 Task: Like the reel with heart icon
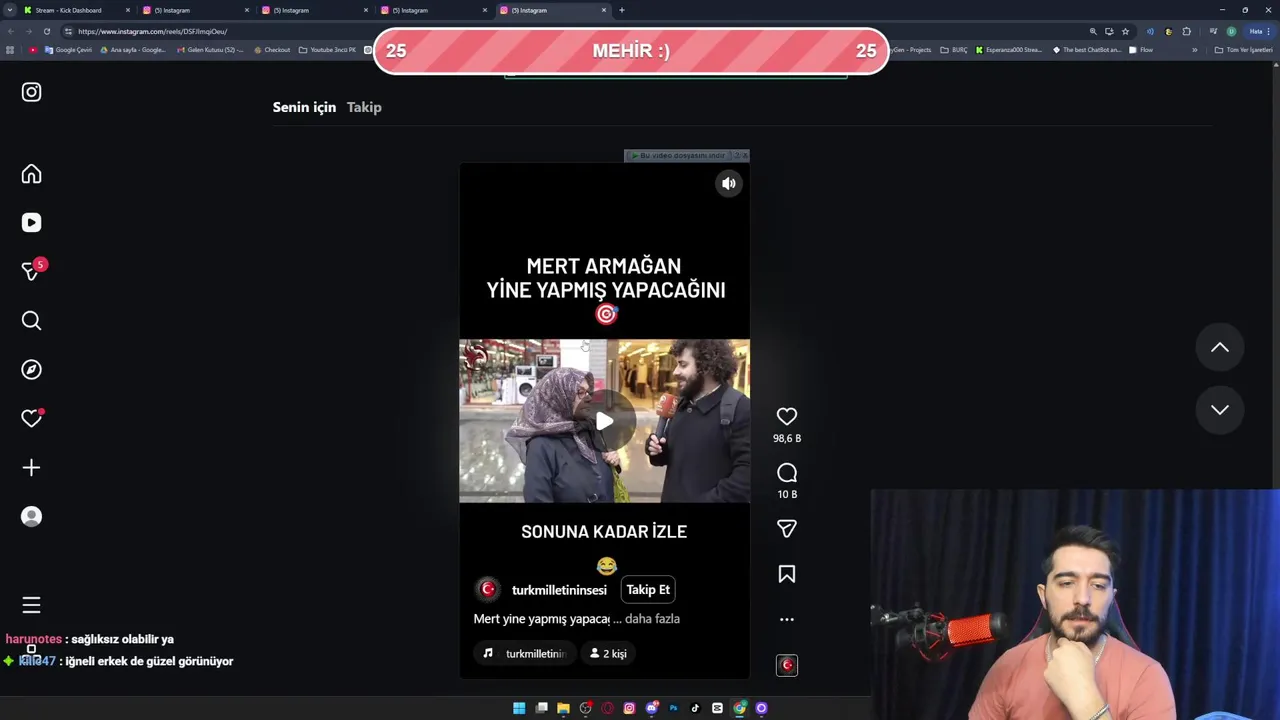[787, 416]
